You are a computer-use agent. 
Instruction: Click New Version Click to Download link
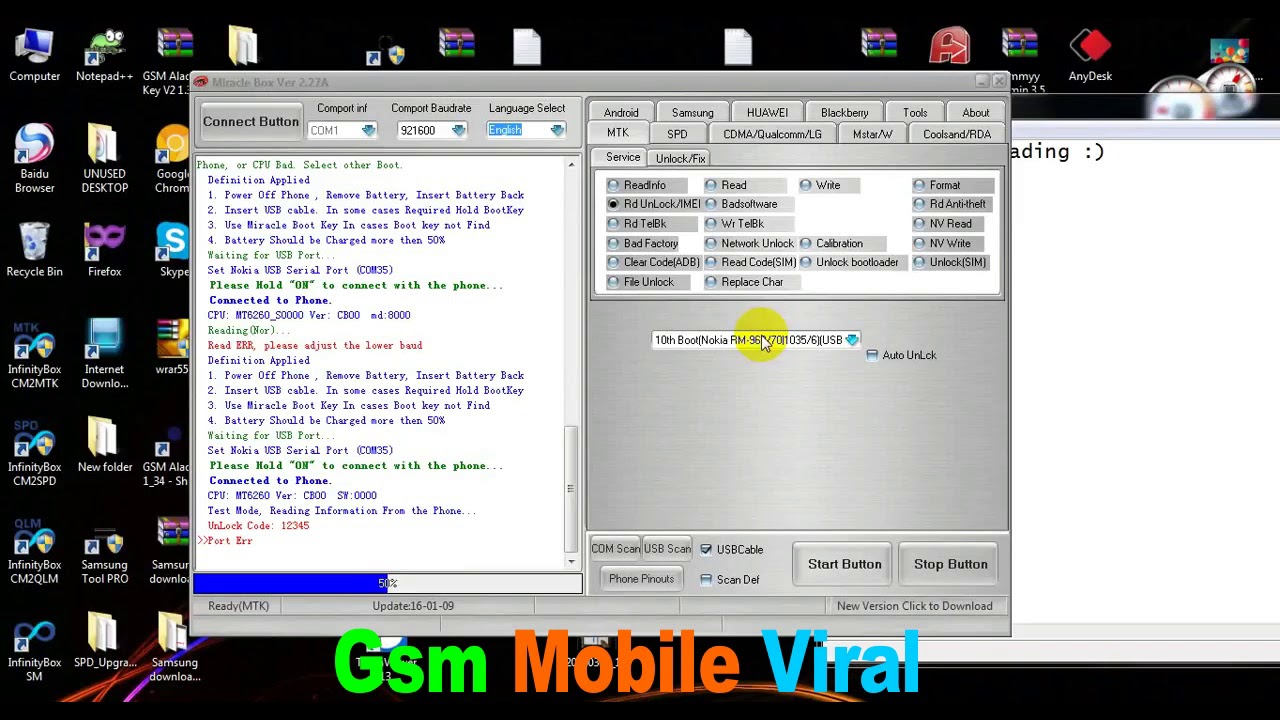pos(914,606)
